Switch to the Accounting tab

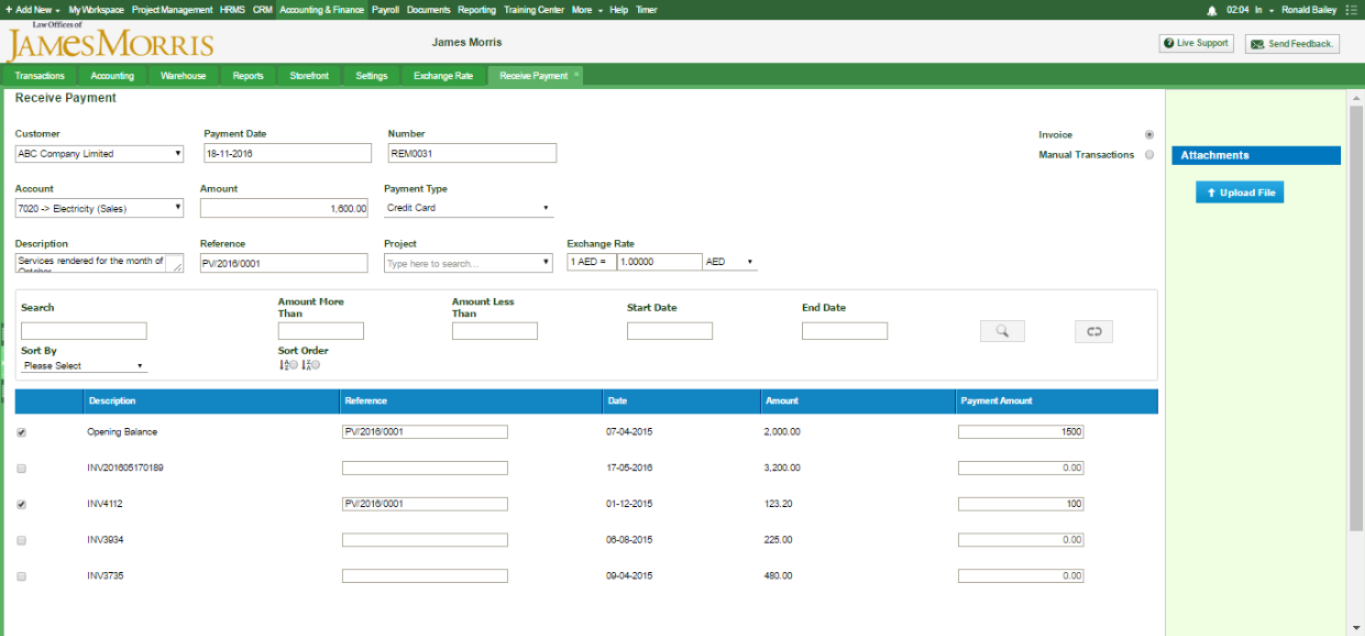[x=112, y=76]
